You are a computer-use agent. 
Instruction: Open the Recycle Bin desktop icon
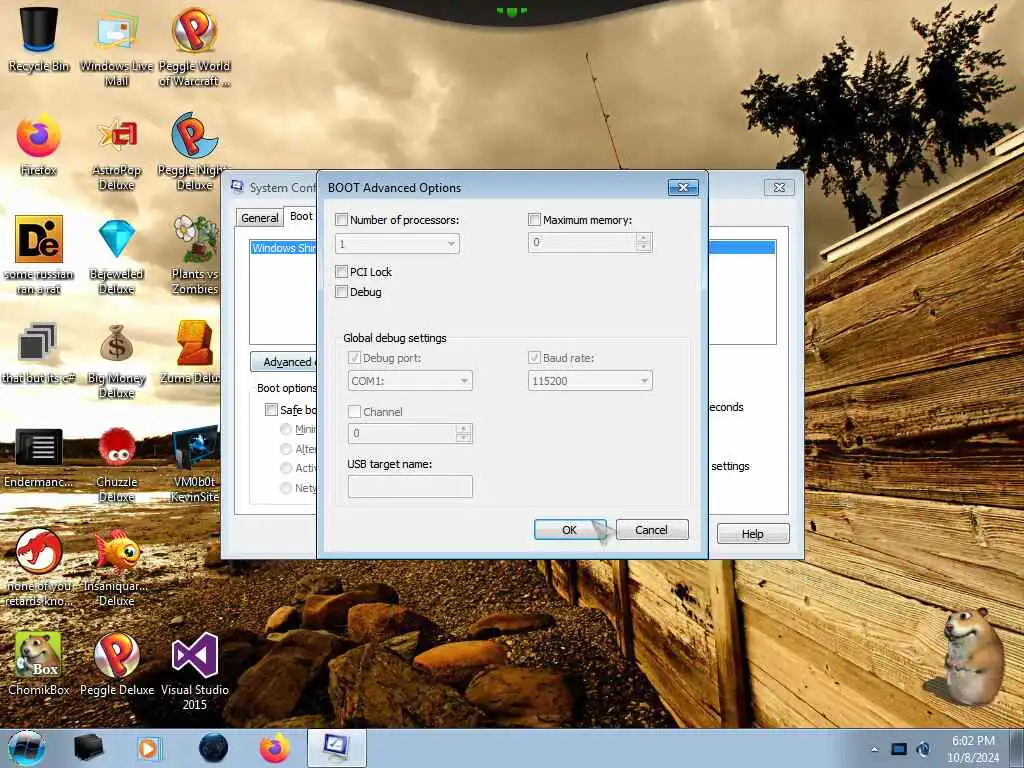(x=39, y=39)
